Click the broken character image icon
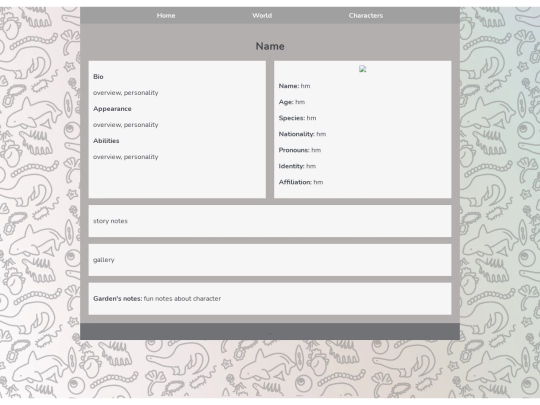Screen dimensions: 540x405 click(363, 69)
